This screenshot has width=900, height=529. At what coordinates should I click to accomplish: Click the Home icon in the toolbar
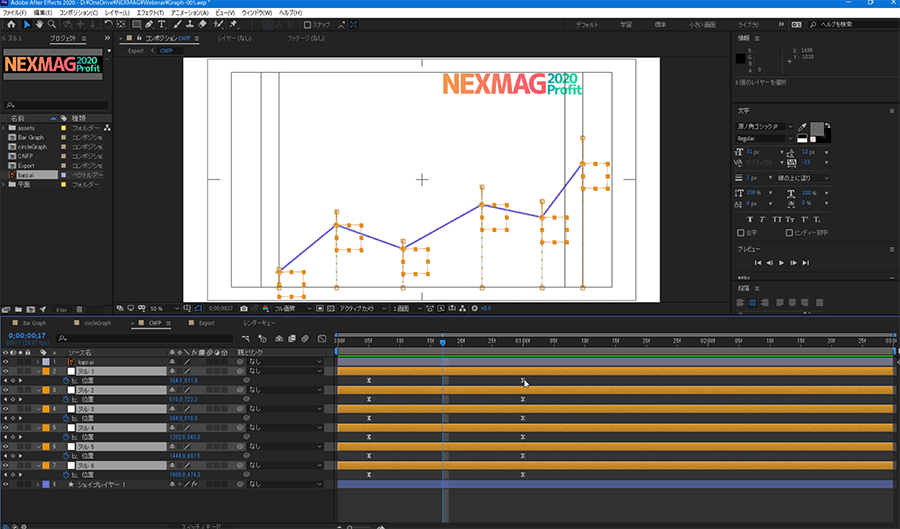click(12, 23)
